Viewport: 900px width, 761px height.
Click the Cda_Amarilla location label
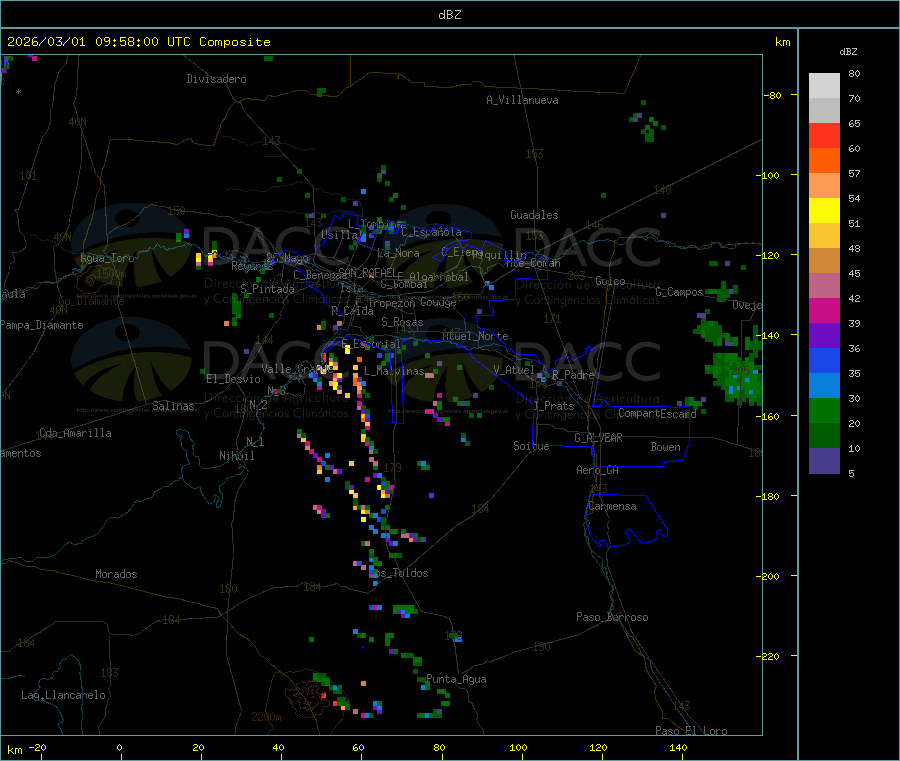pos(75,433)
